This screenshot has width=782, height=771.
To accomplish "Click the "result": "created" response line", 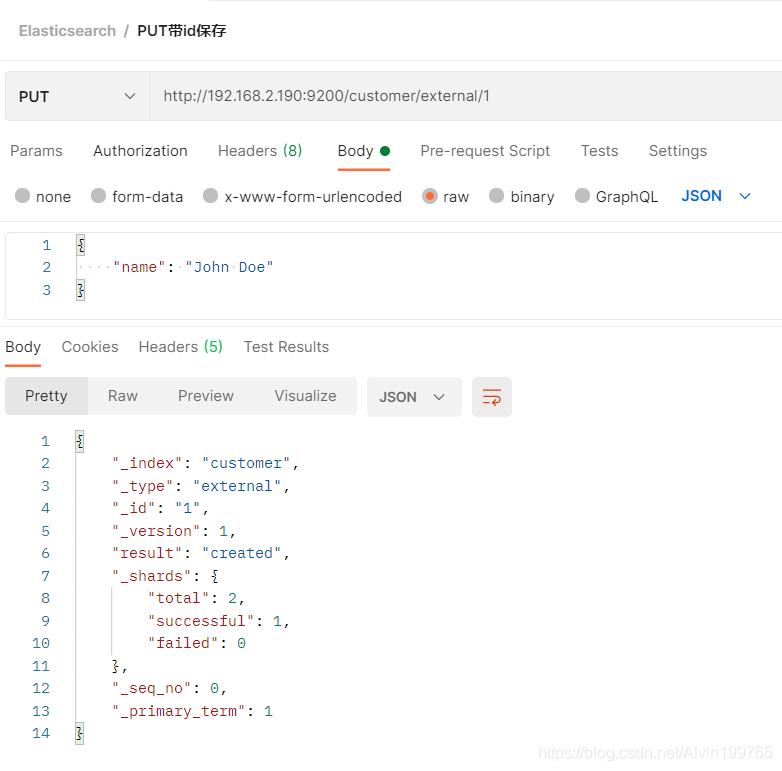I will (x=200, y=553).
